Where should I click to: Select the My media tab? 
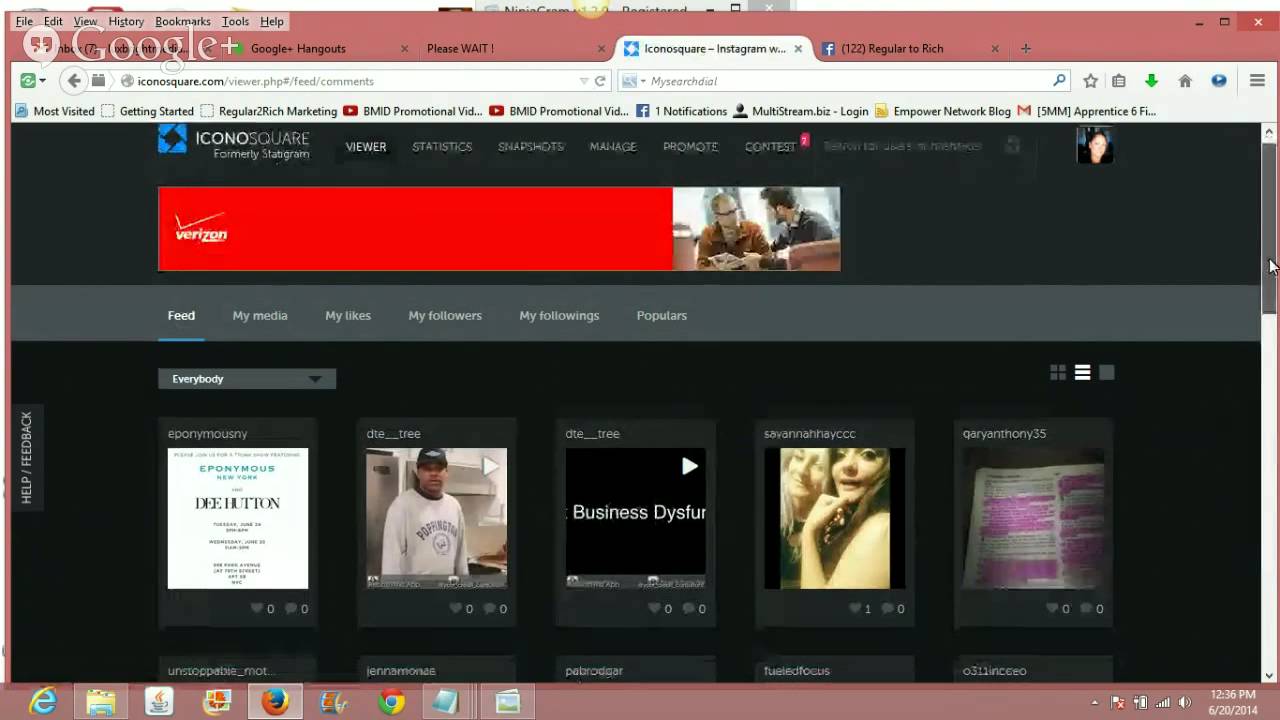260,315
